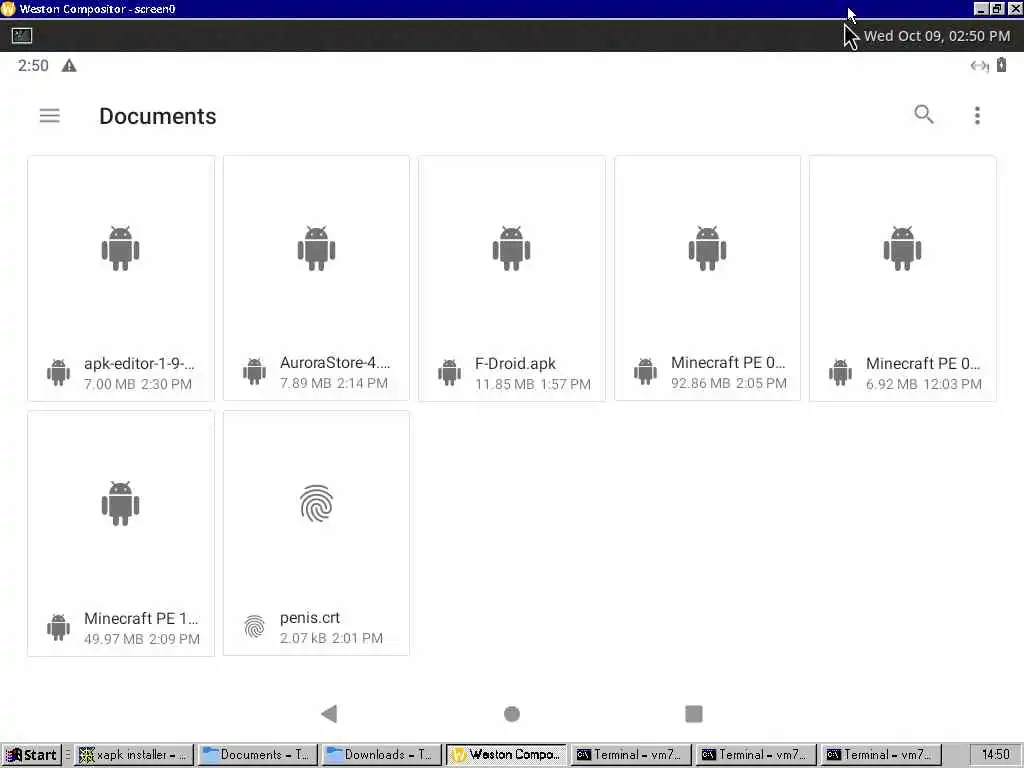
Task: Open the F-Droid.apk large Android icon
Action: pos(511,248)
